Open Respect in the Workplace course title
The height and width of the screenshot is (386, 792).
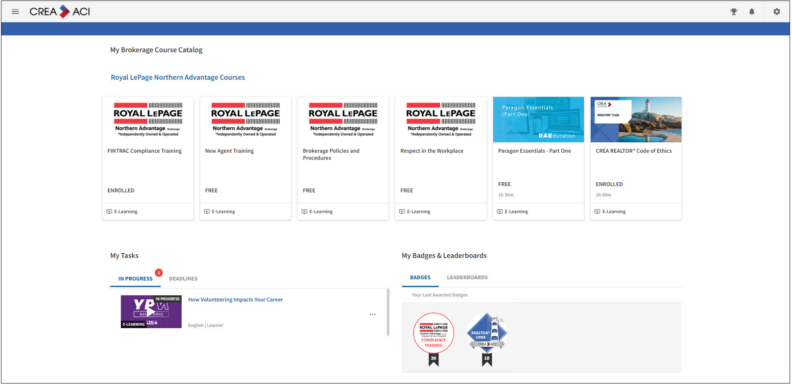click(432, 151)
